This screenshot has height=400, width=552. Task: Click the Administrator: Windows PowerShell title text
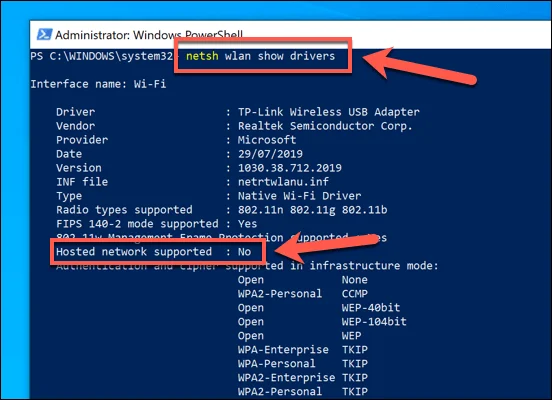click(x=149, y=35)
